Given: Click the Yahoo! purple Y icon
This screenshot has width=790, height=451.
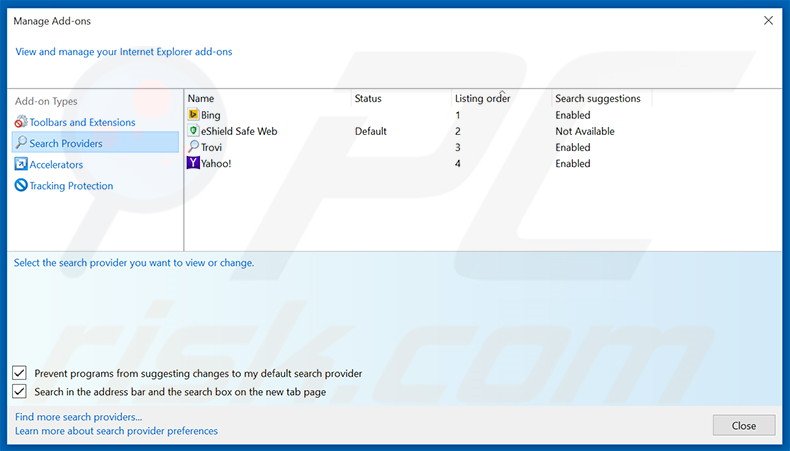Looking at the screenshot, I should (193, 163).
